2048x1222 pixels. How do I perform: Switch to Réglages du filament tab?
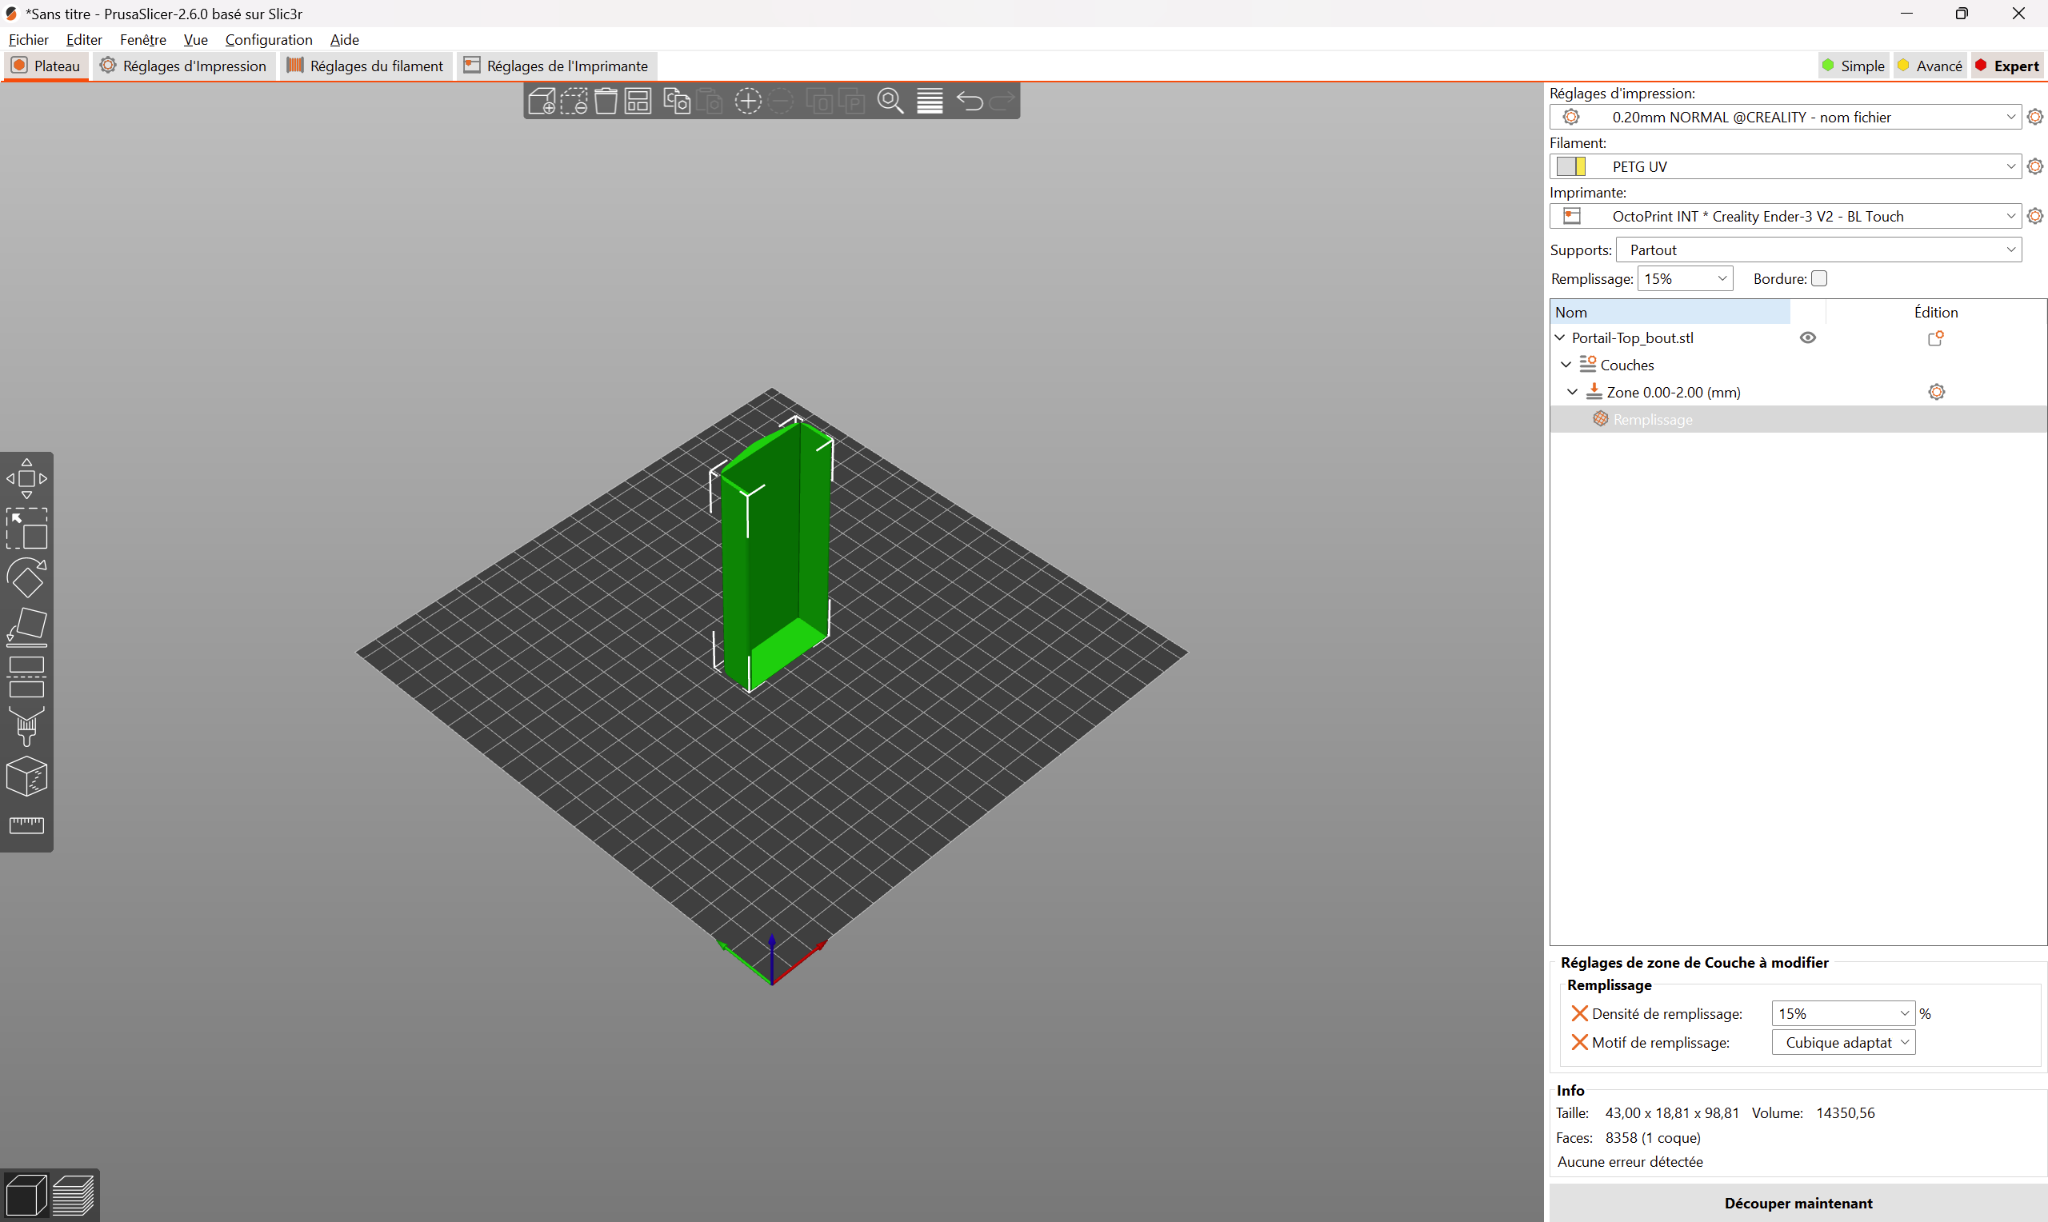365,66
